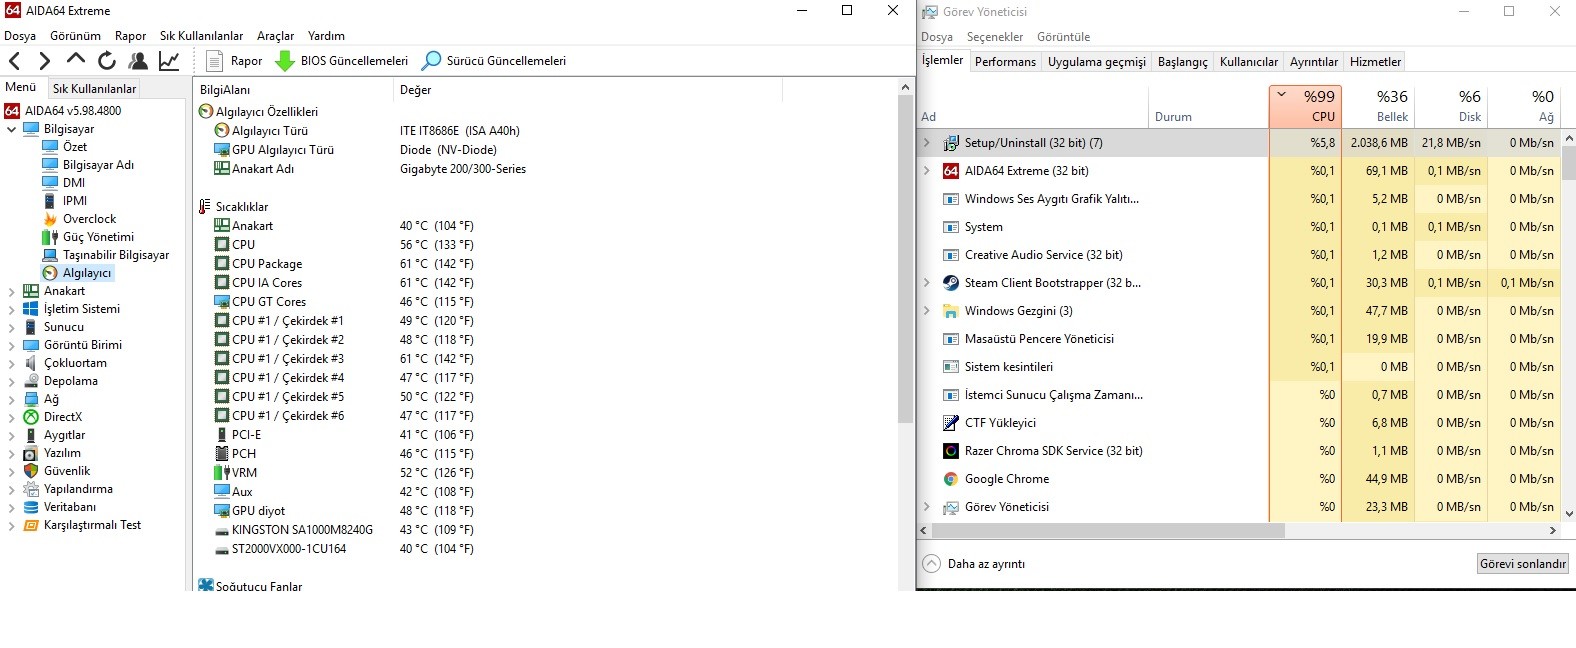Click VRM temperature row

[x=345, y=473]
